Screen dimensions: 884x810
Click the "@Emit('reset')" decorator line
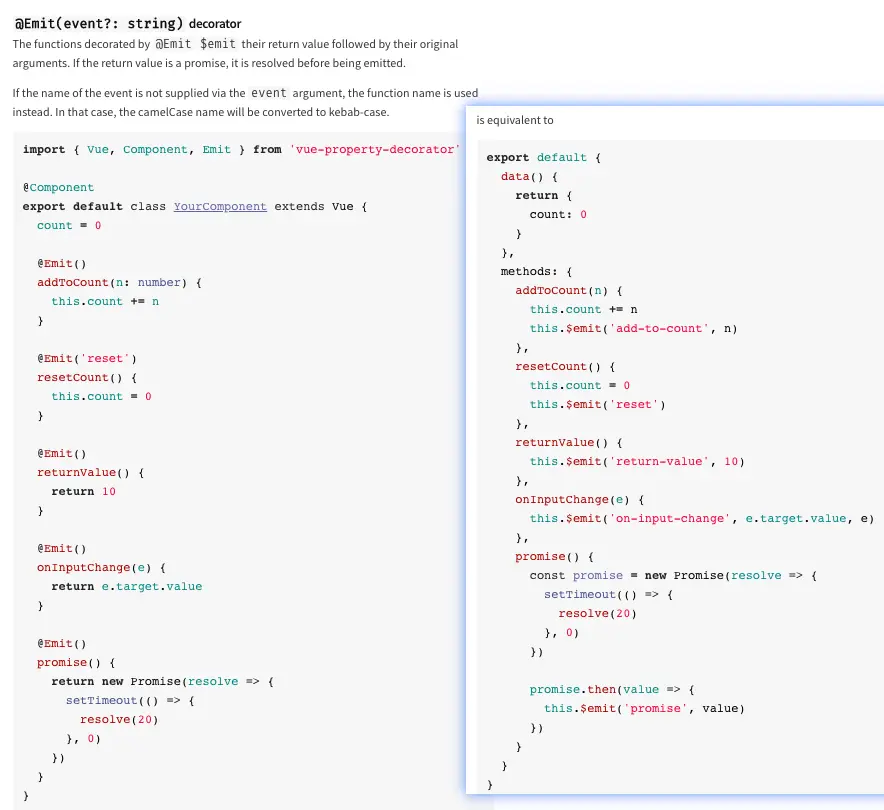(x=87, y=358)
